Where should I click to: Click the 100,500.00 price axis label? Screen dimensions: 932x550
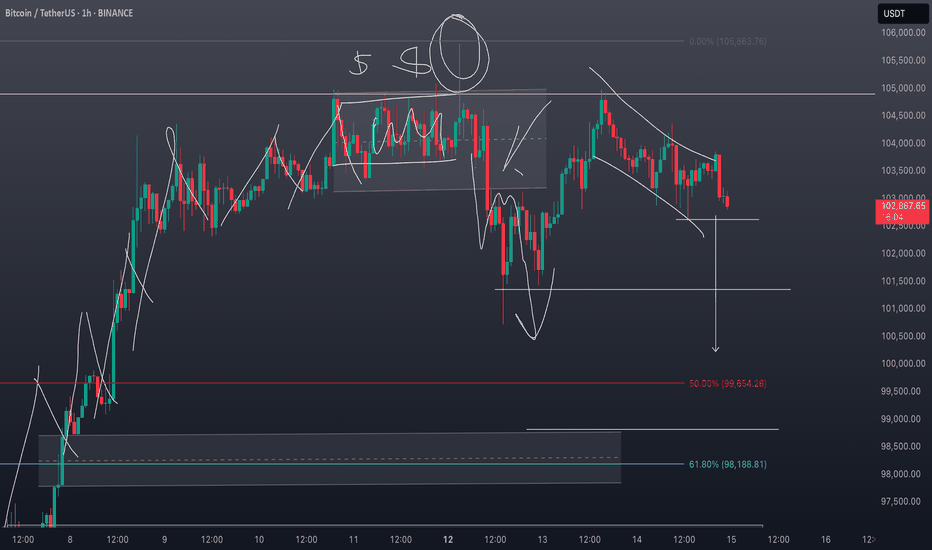pyautogui.click(x=903, y=336)
